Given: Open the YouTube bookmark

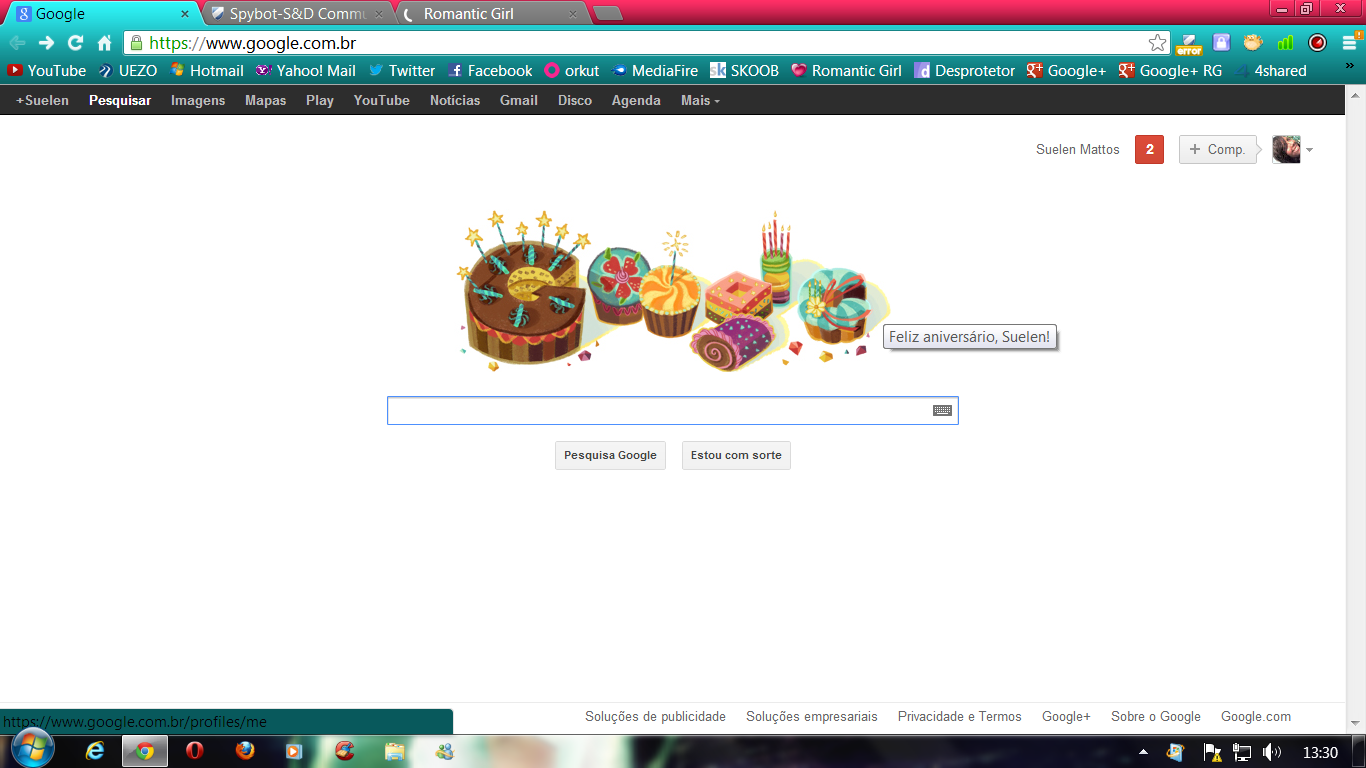Looking at the screenshot, I should coord(47,71).
